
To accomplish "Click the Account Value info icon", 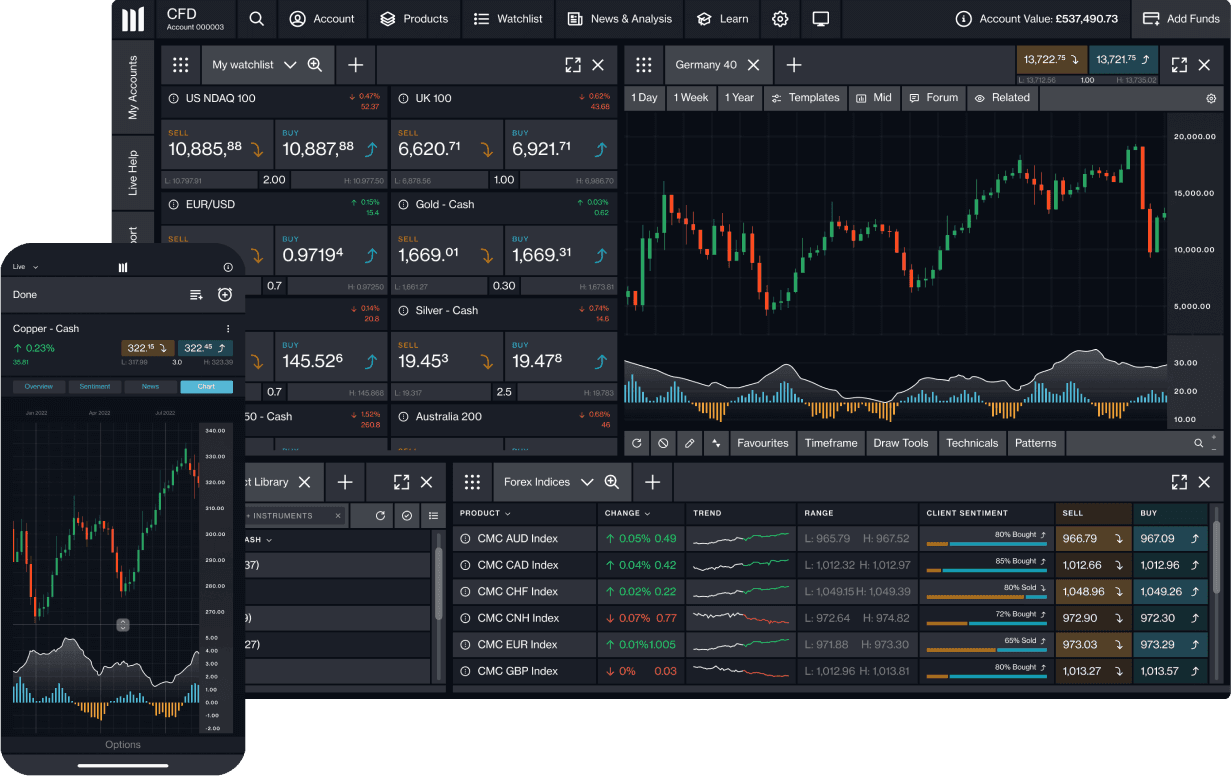I will 963,18.
